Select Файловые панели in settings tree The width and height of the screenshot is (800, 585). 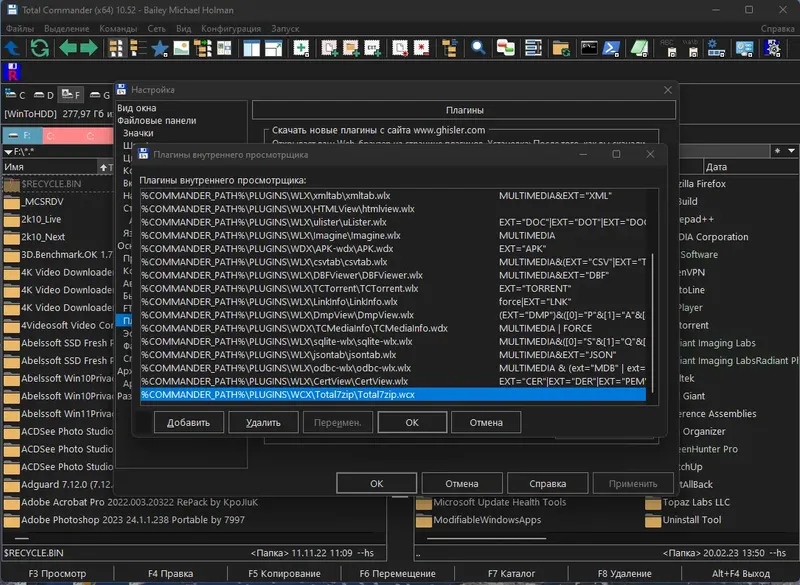click(x=156, y=120)
